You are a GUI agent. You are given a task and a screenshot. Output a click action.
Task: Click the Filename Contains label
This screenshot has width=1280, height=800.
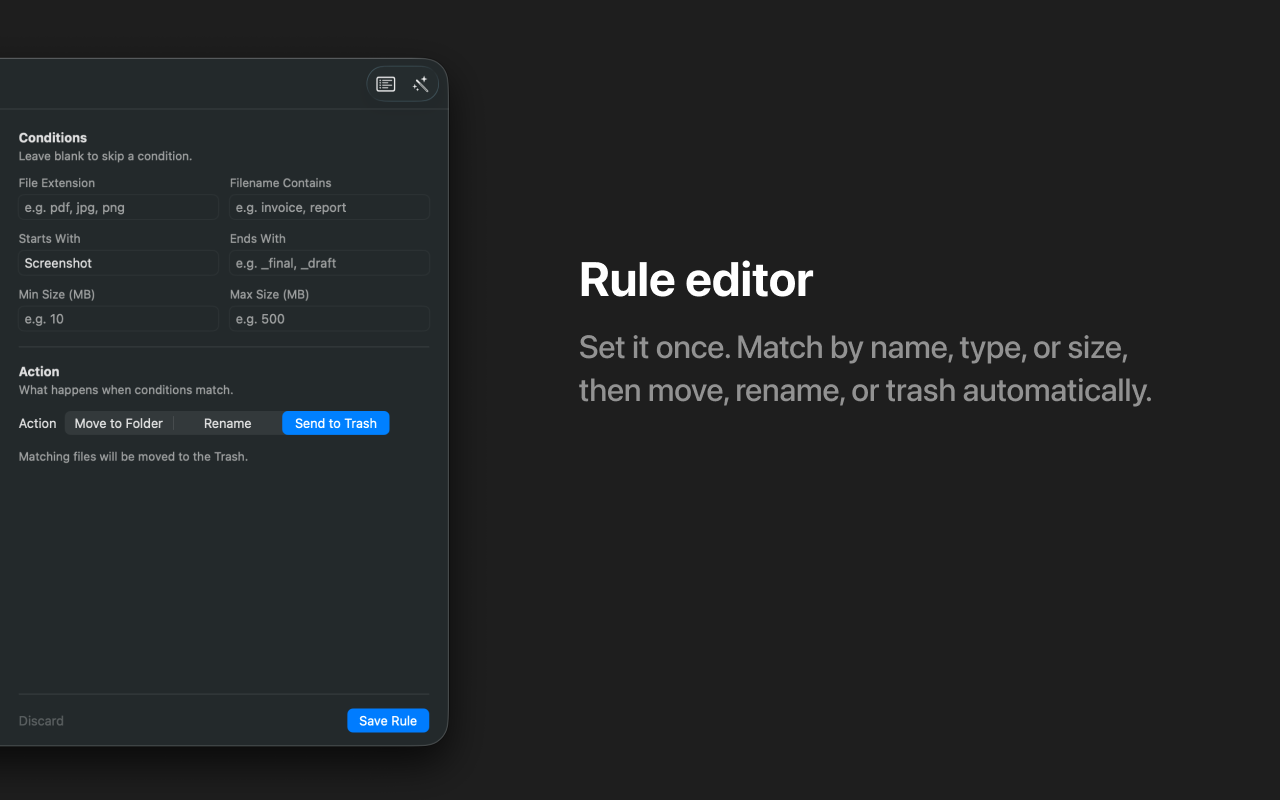281,183
